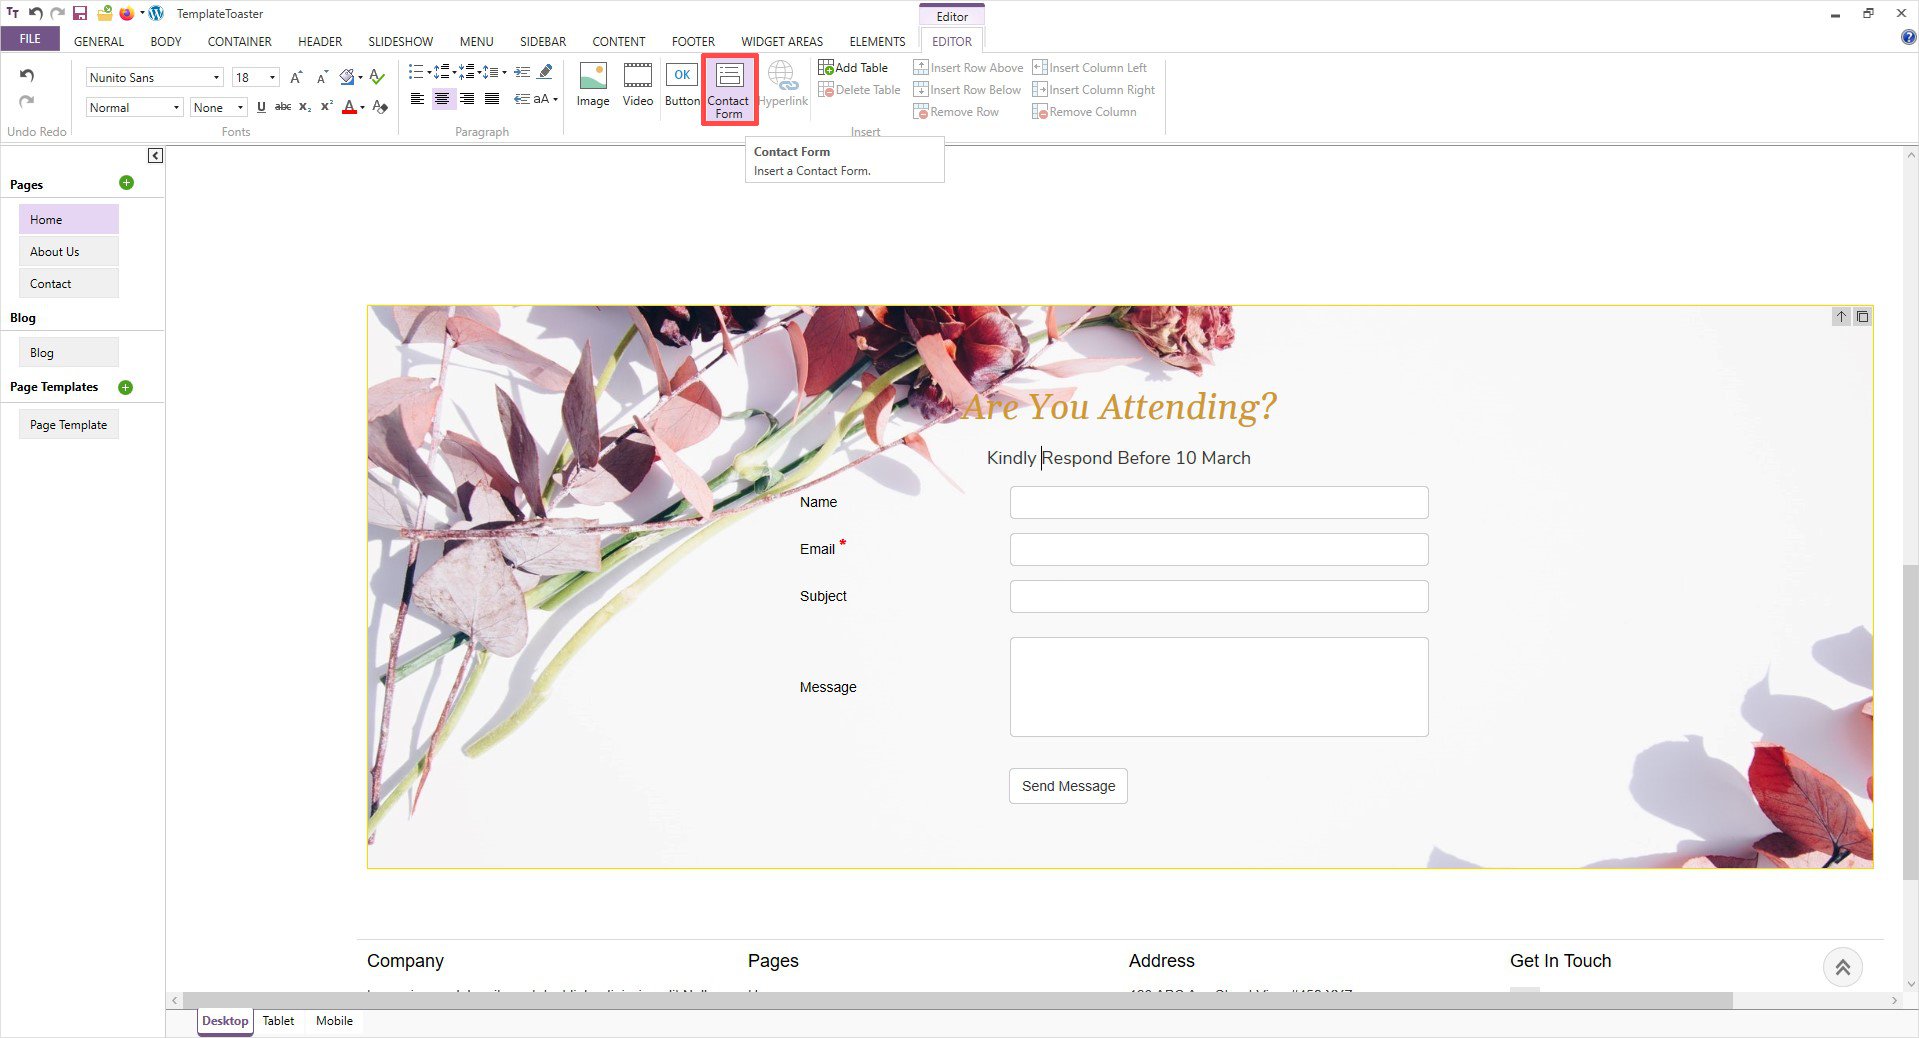This screenshot has width=1919, height=1038.
Task: Click into the Email input field
Action: pyautogui.click(x=1218, y=549)
